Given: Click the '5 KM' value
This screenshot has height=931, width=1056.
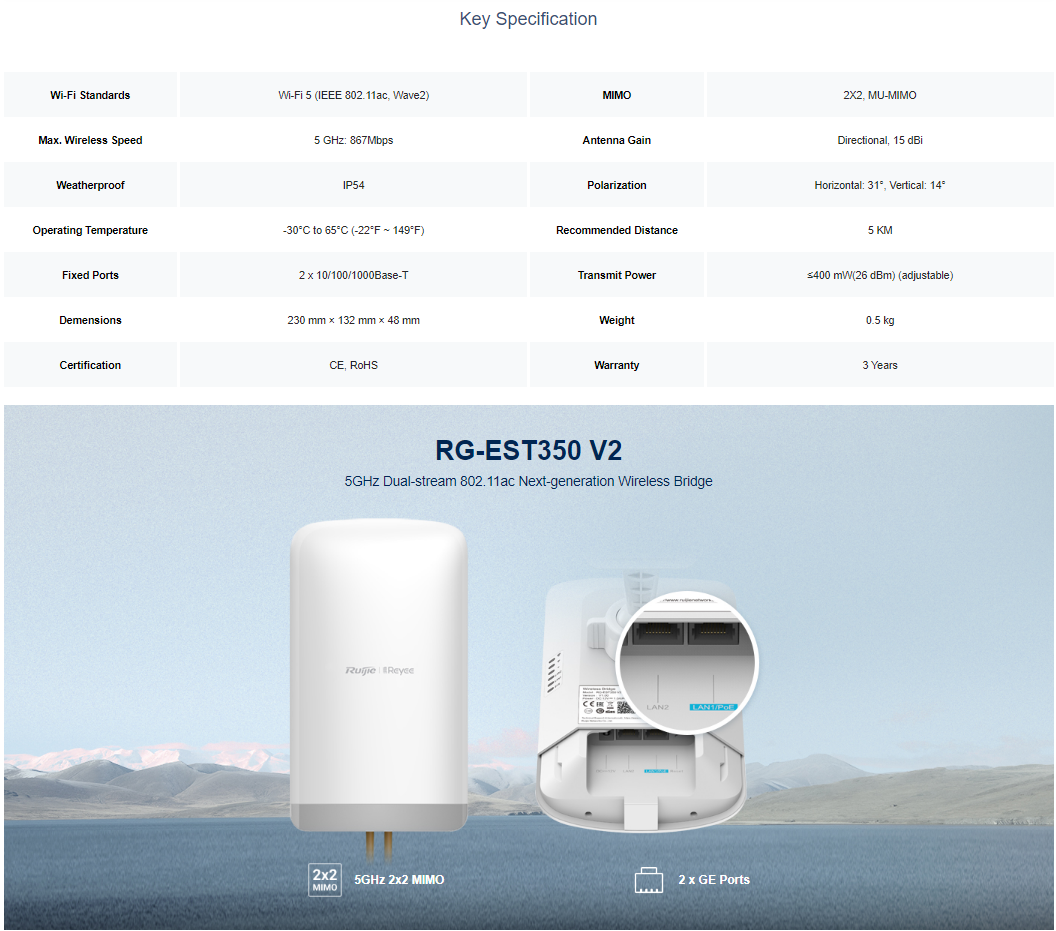Looking at the screenshot, I should tap(880, 230).
